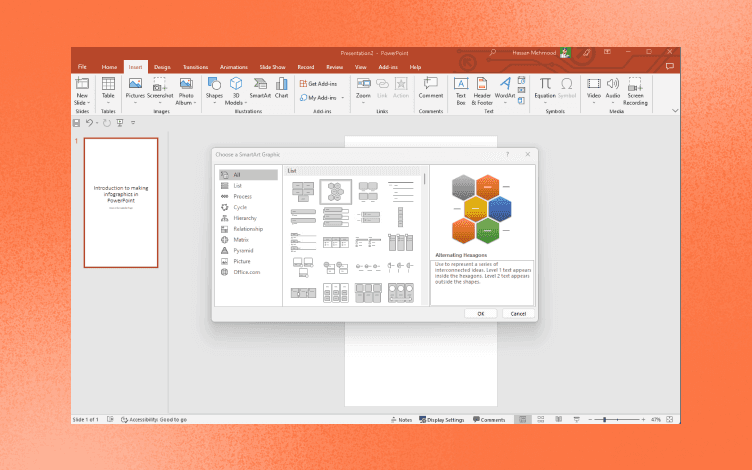Open the Customize Quick Access Toolbar dropdown
752x470 pixels.
(133, 123)
